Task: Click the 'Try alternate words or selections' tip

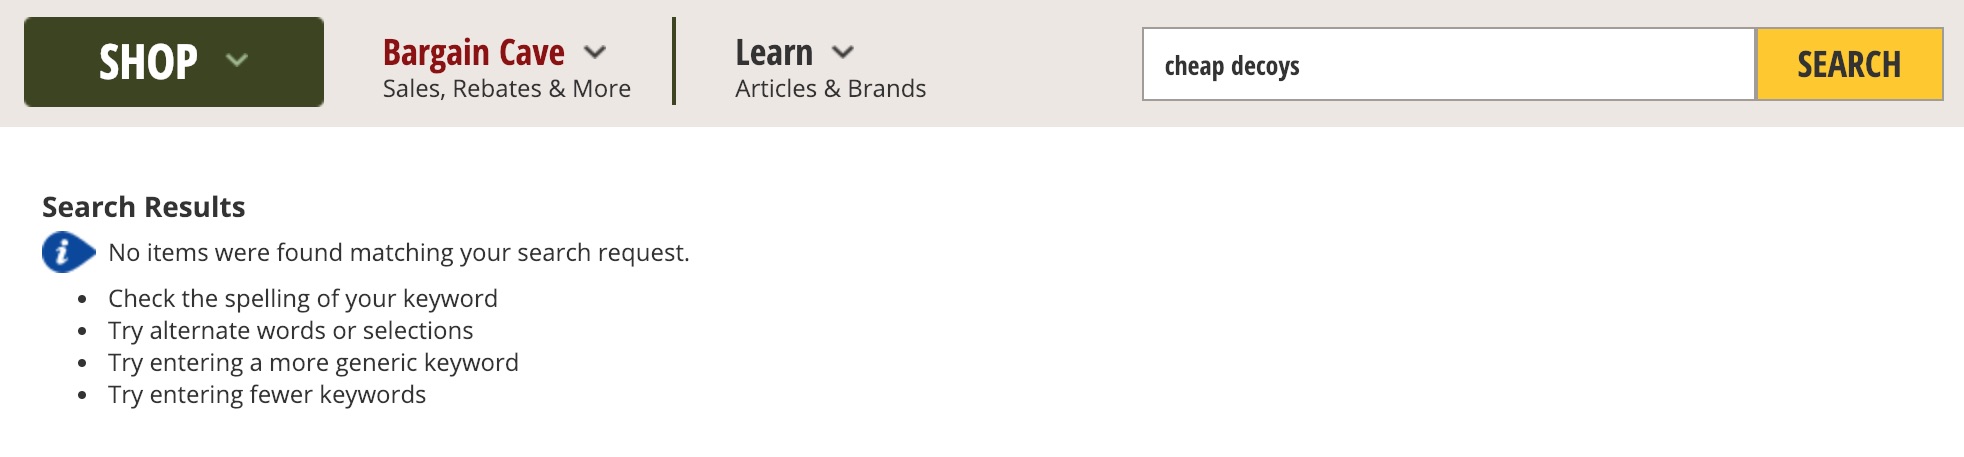Action: (x=290, y=330)
